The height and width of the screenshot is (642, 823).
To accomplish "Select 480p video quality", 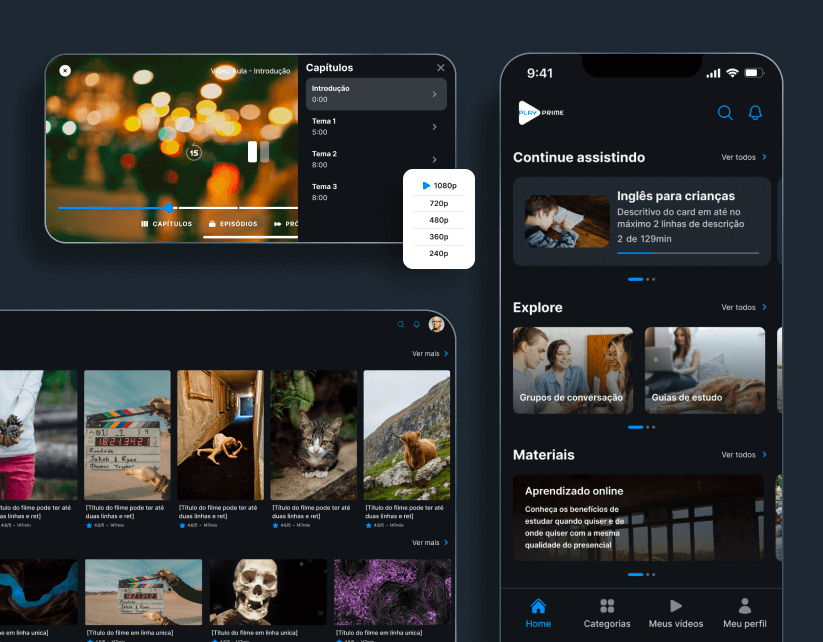I will click(439, 220).
